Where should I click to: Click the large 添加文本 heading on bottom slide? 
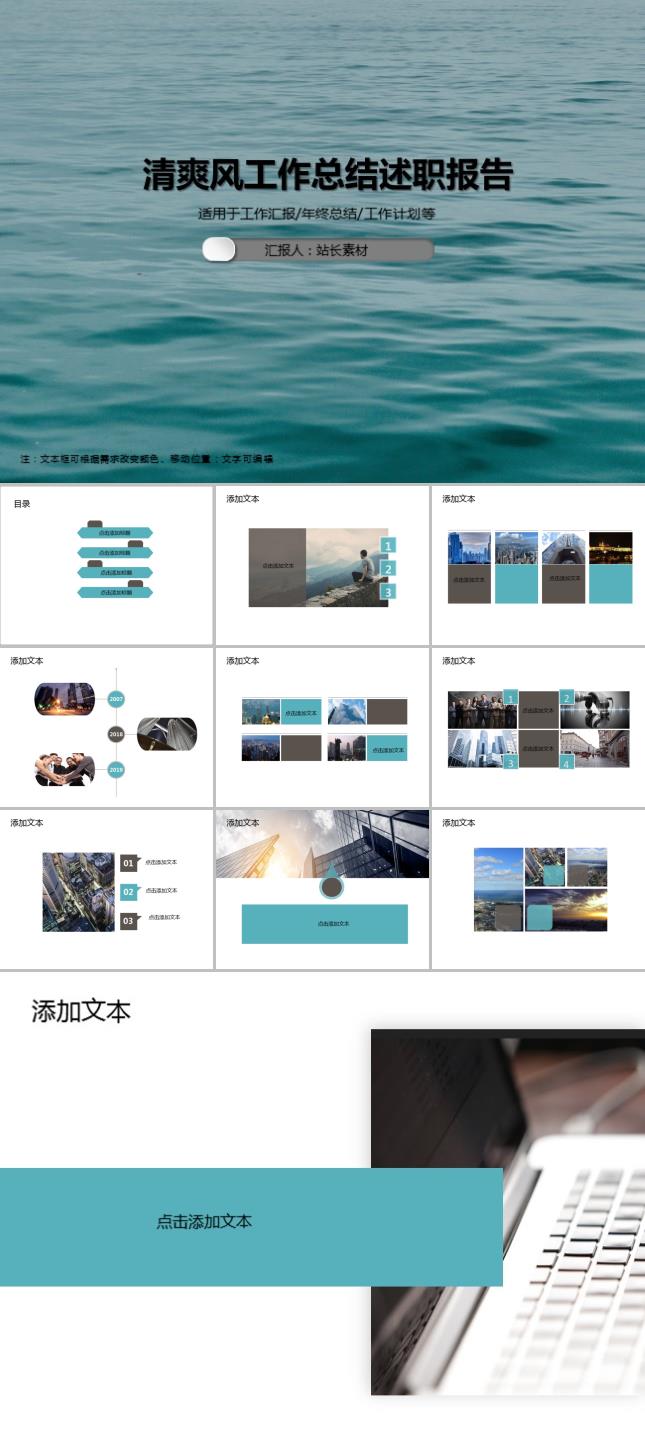[x=81, y=1011]
